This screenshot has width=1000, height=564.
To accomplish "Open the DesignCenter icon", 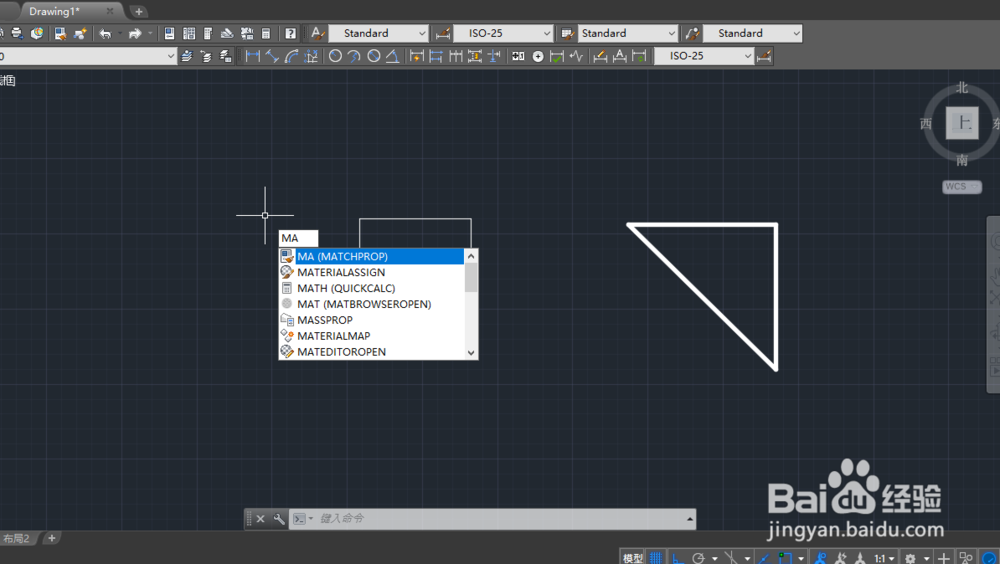I will point(189,34).
